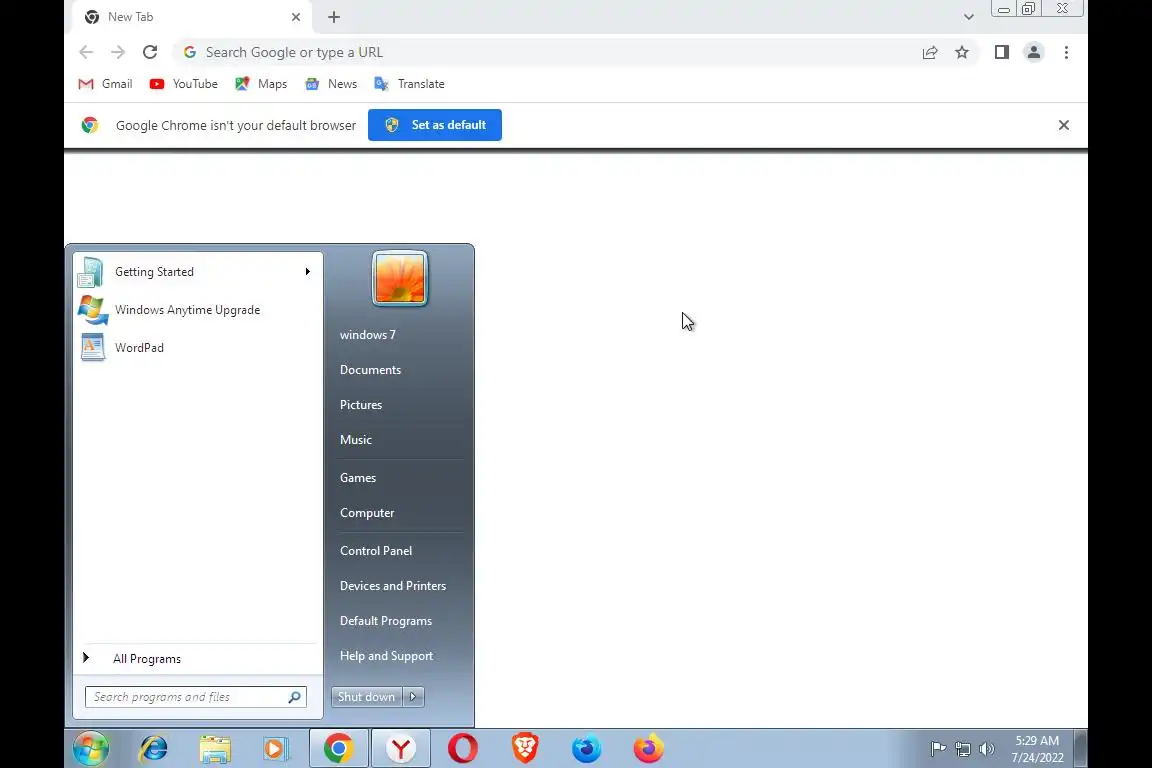Open Music from Start menu

pos(356,439)
